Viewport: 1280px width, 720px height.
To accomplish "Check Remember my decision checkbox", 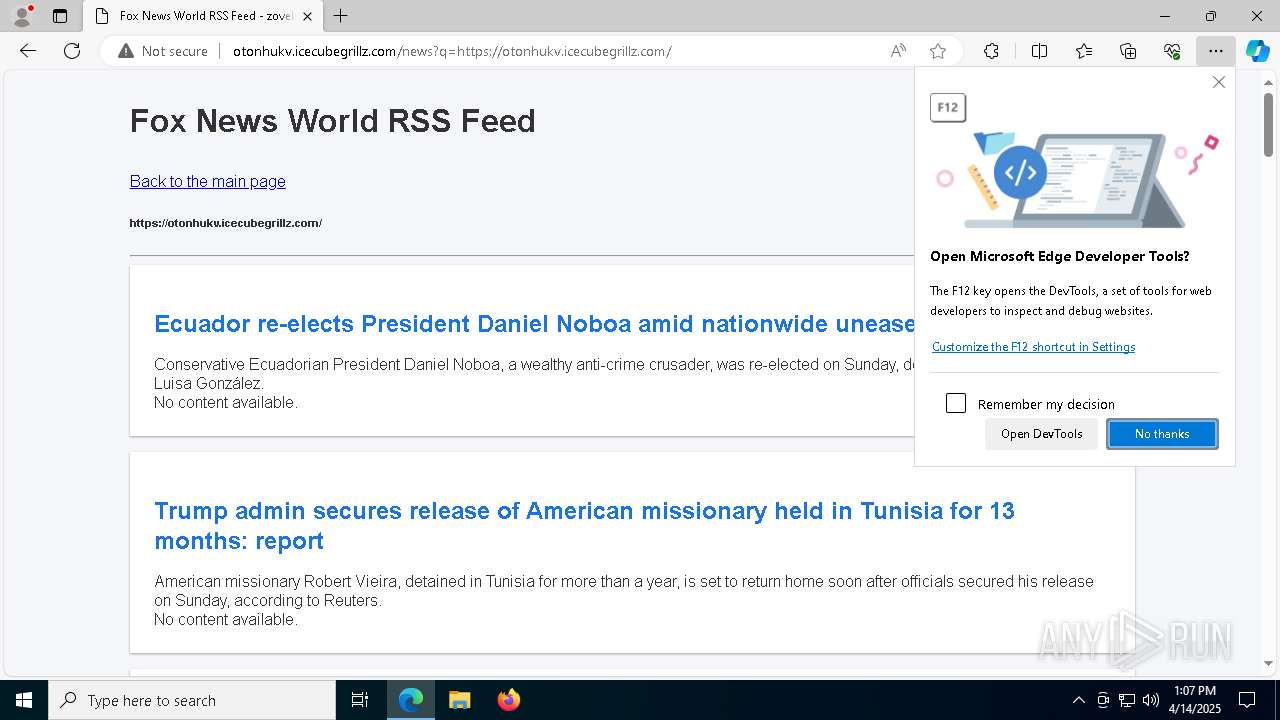I will coord(956,403).
